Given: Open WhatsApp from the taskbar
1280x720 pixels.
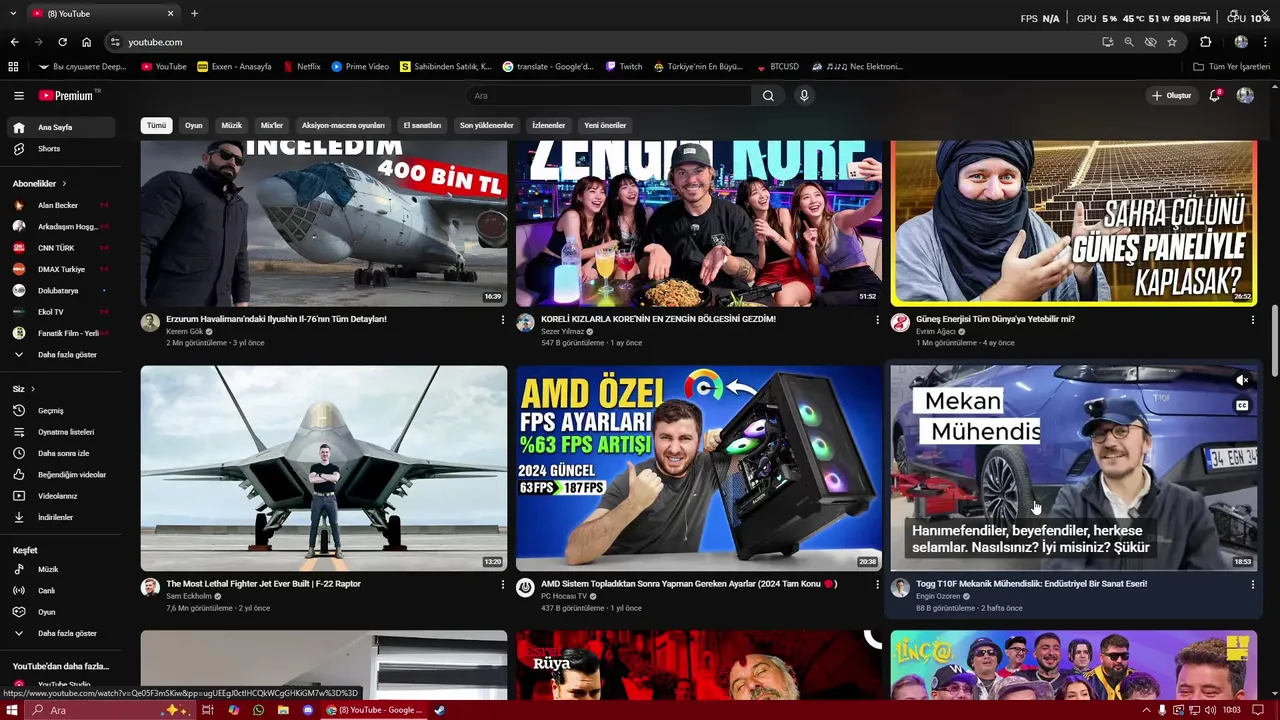Looking at the screenshot, I should [x=258, y=710].
